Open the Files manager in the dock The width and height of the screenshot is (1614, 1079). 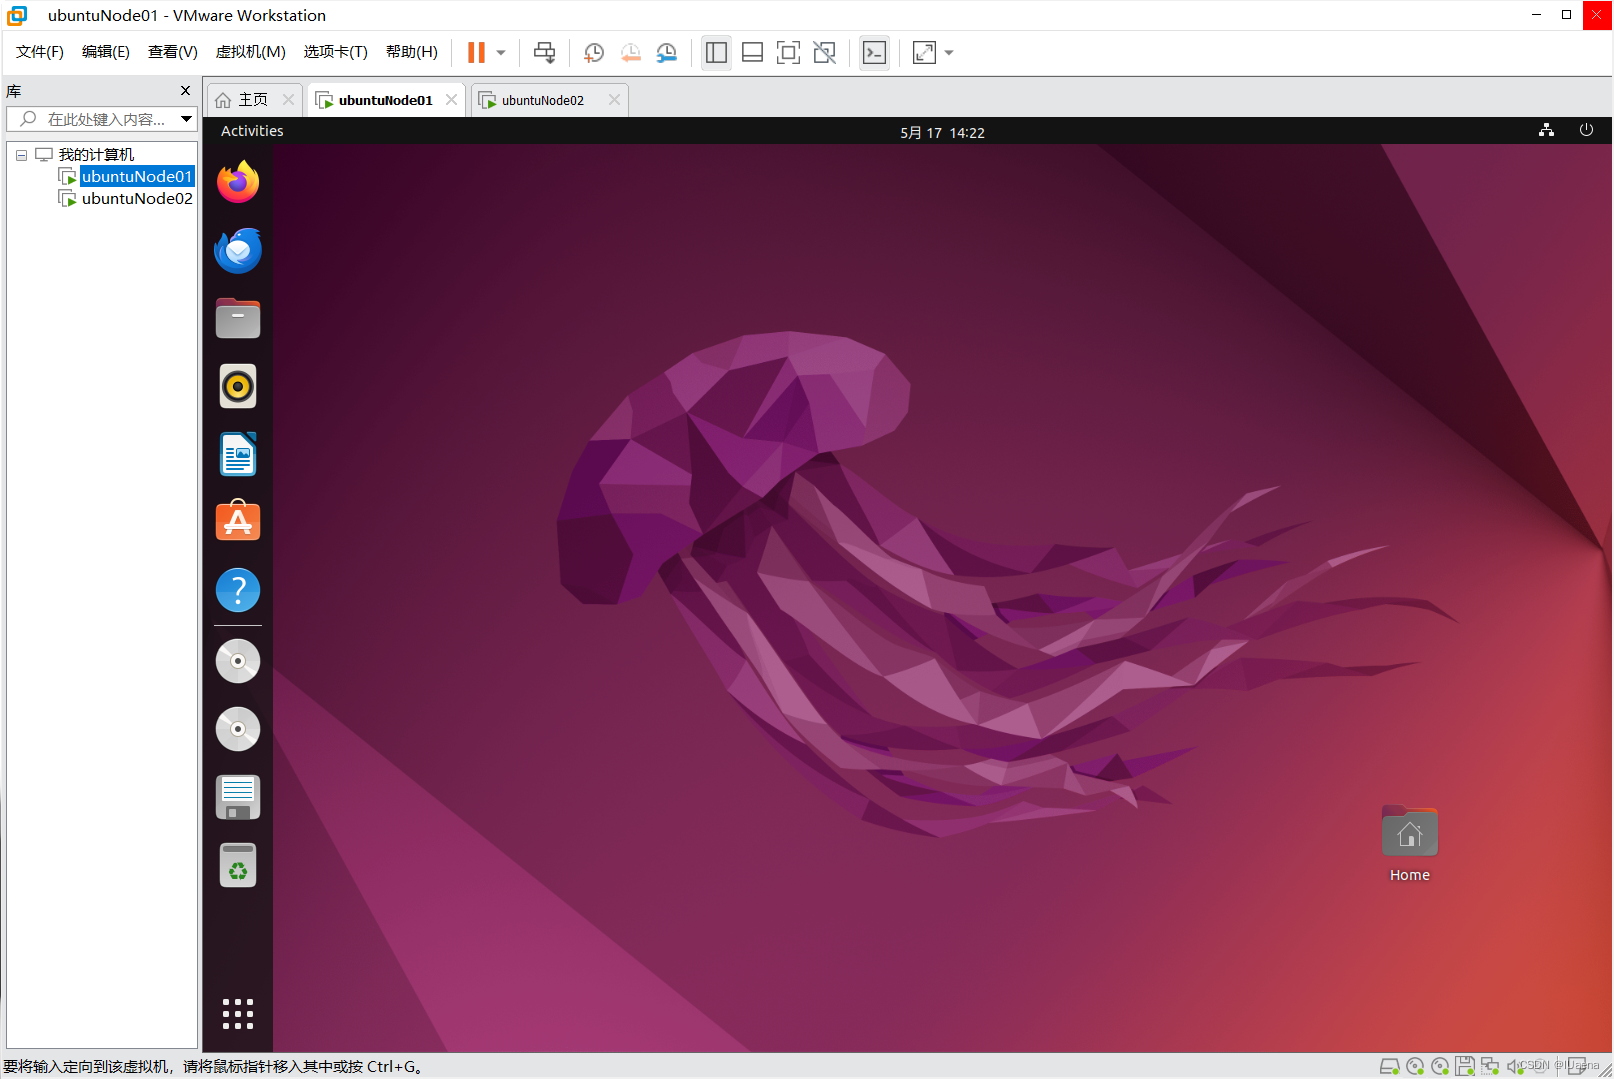click(x=238, y=318)
